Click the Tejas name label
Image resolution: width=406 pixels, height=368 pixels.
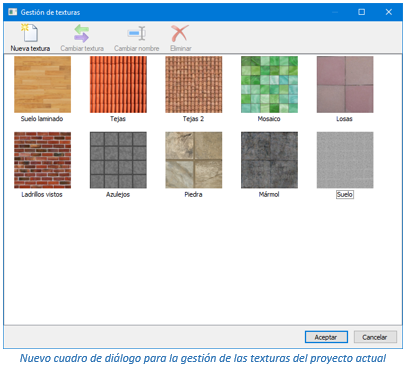pyautogui.click(x=118, y=119)
